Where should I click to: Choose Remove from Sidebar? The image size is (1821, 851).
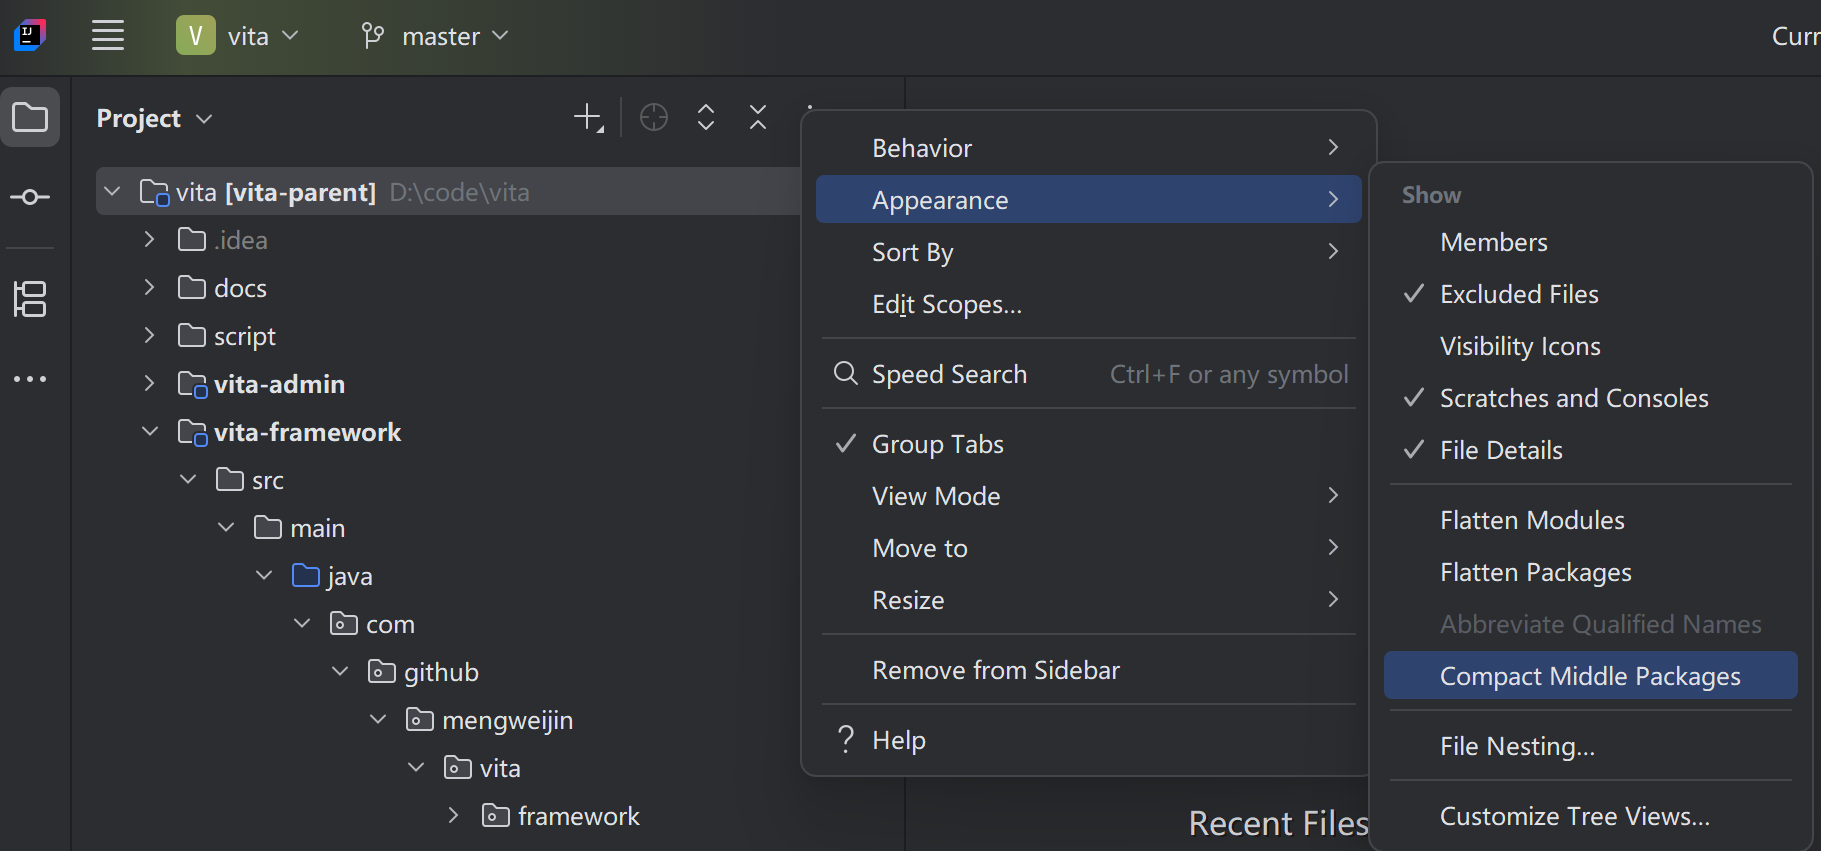995,670
